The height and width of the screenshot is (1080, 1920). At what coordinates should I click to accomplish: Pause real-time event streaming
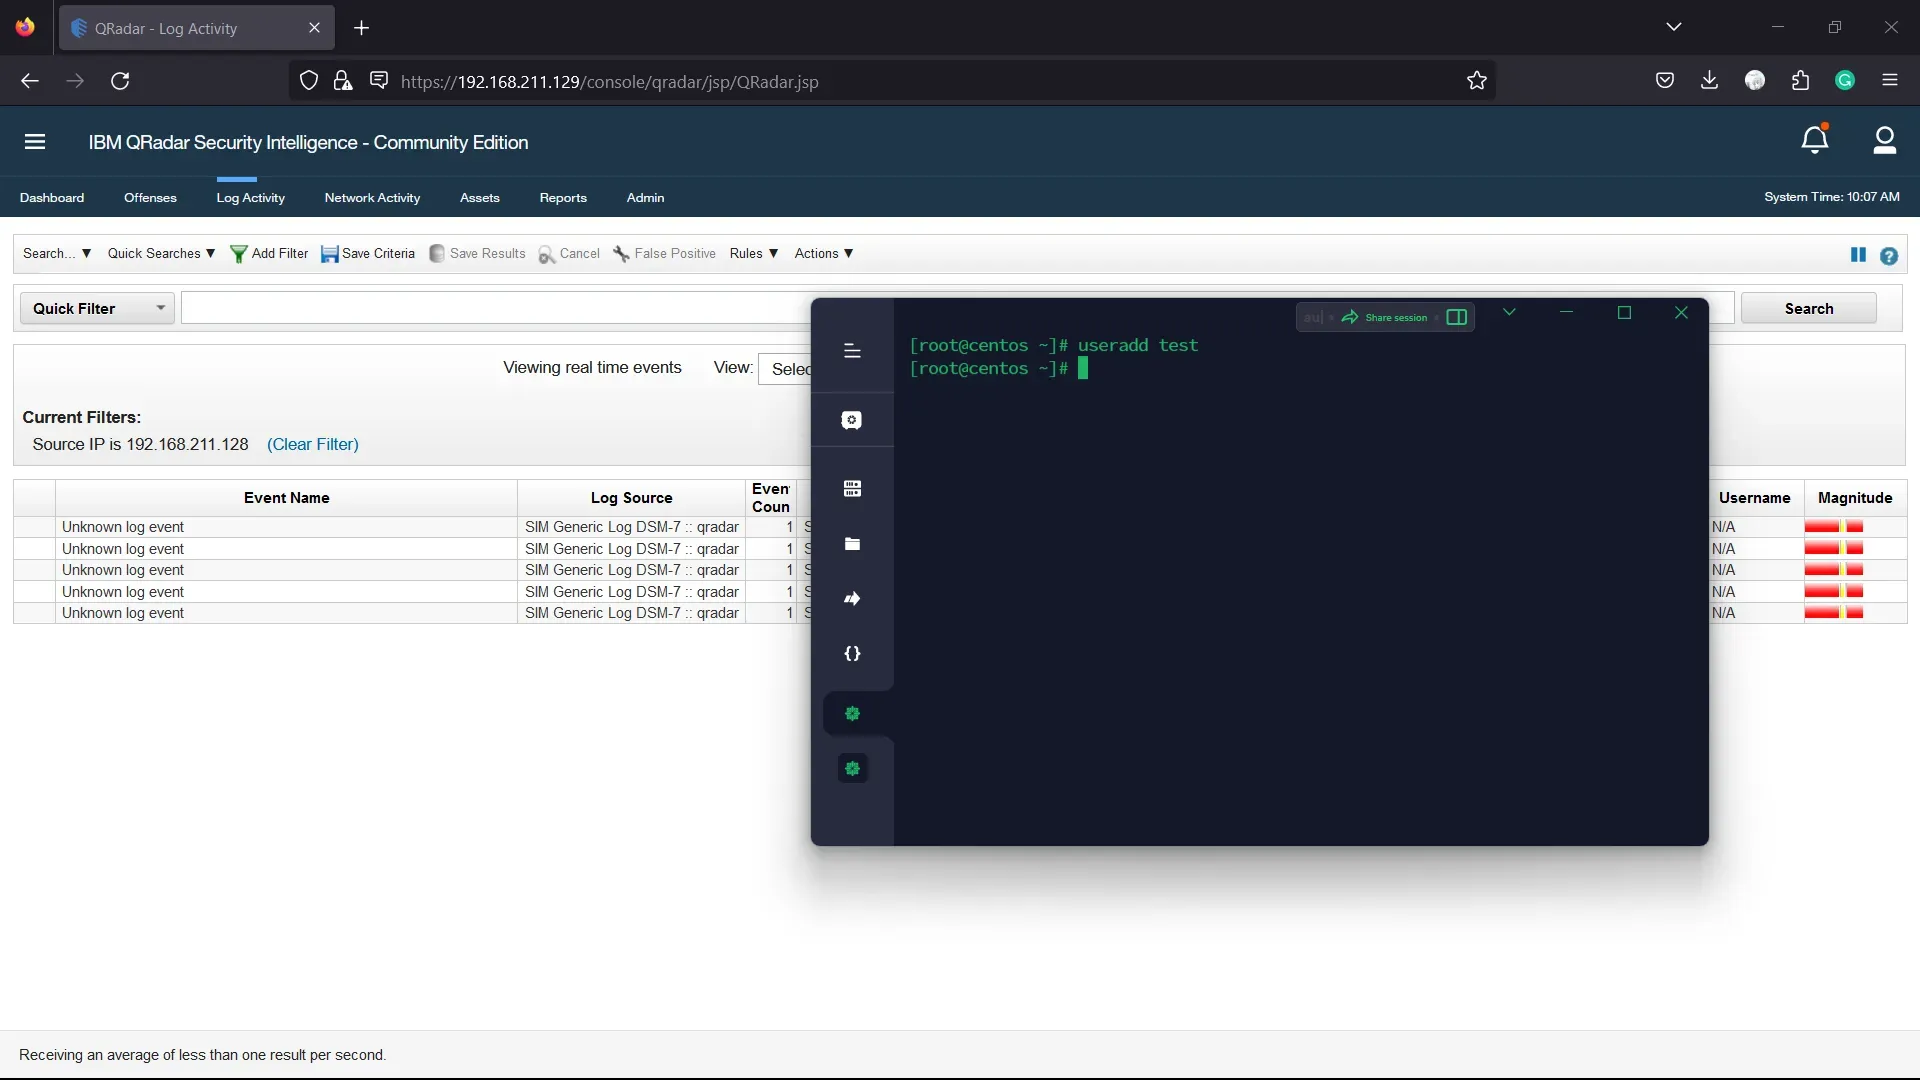(1858, 255)
